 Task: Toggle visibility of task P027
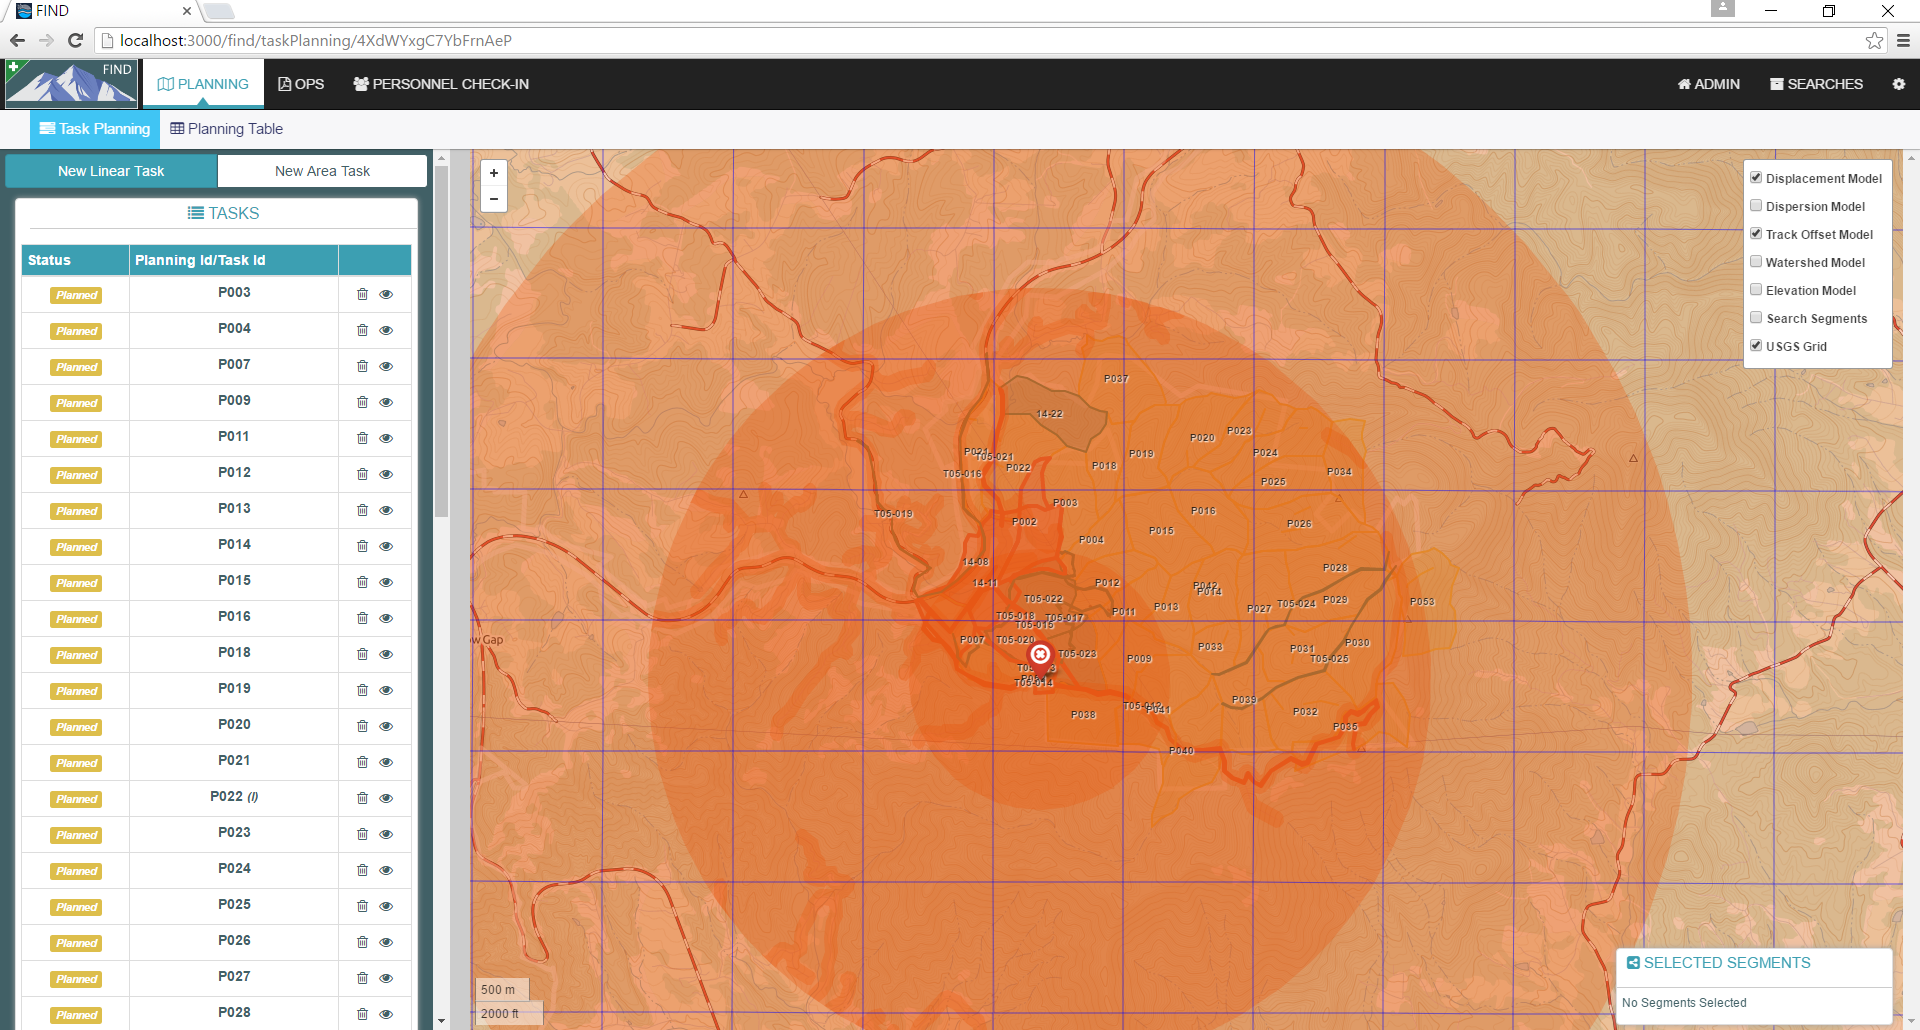pos(386,978)
